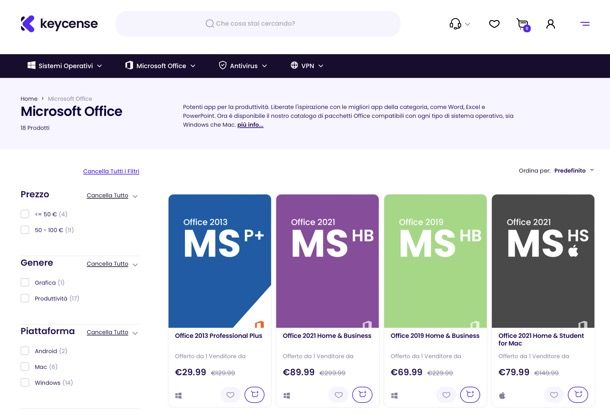The height and width of the screenshot is (413, 610).
Task: Click the search magnifier icon
Action: coord(210,24)
